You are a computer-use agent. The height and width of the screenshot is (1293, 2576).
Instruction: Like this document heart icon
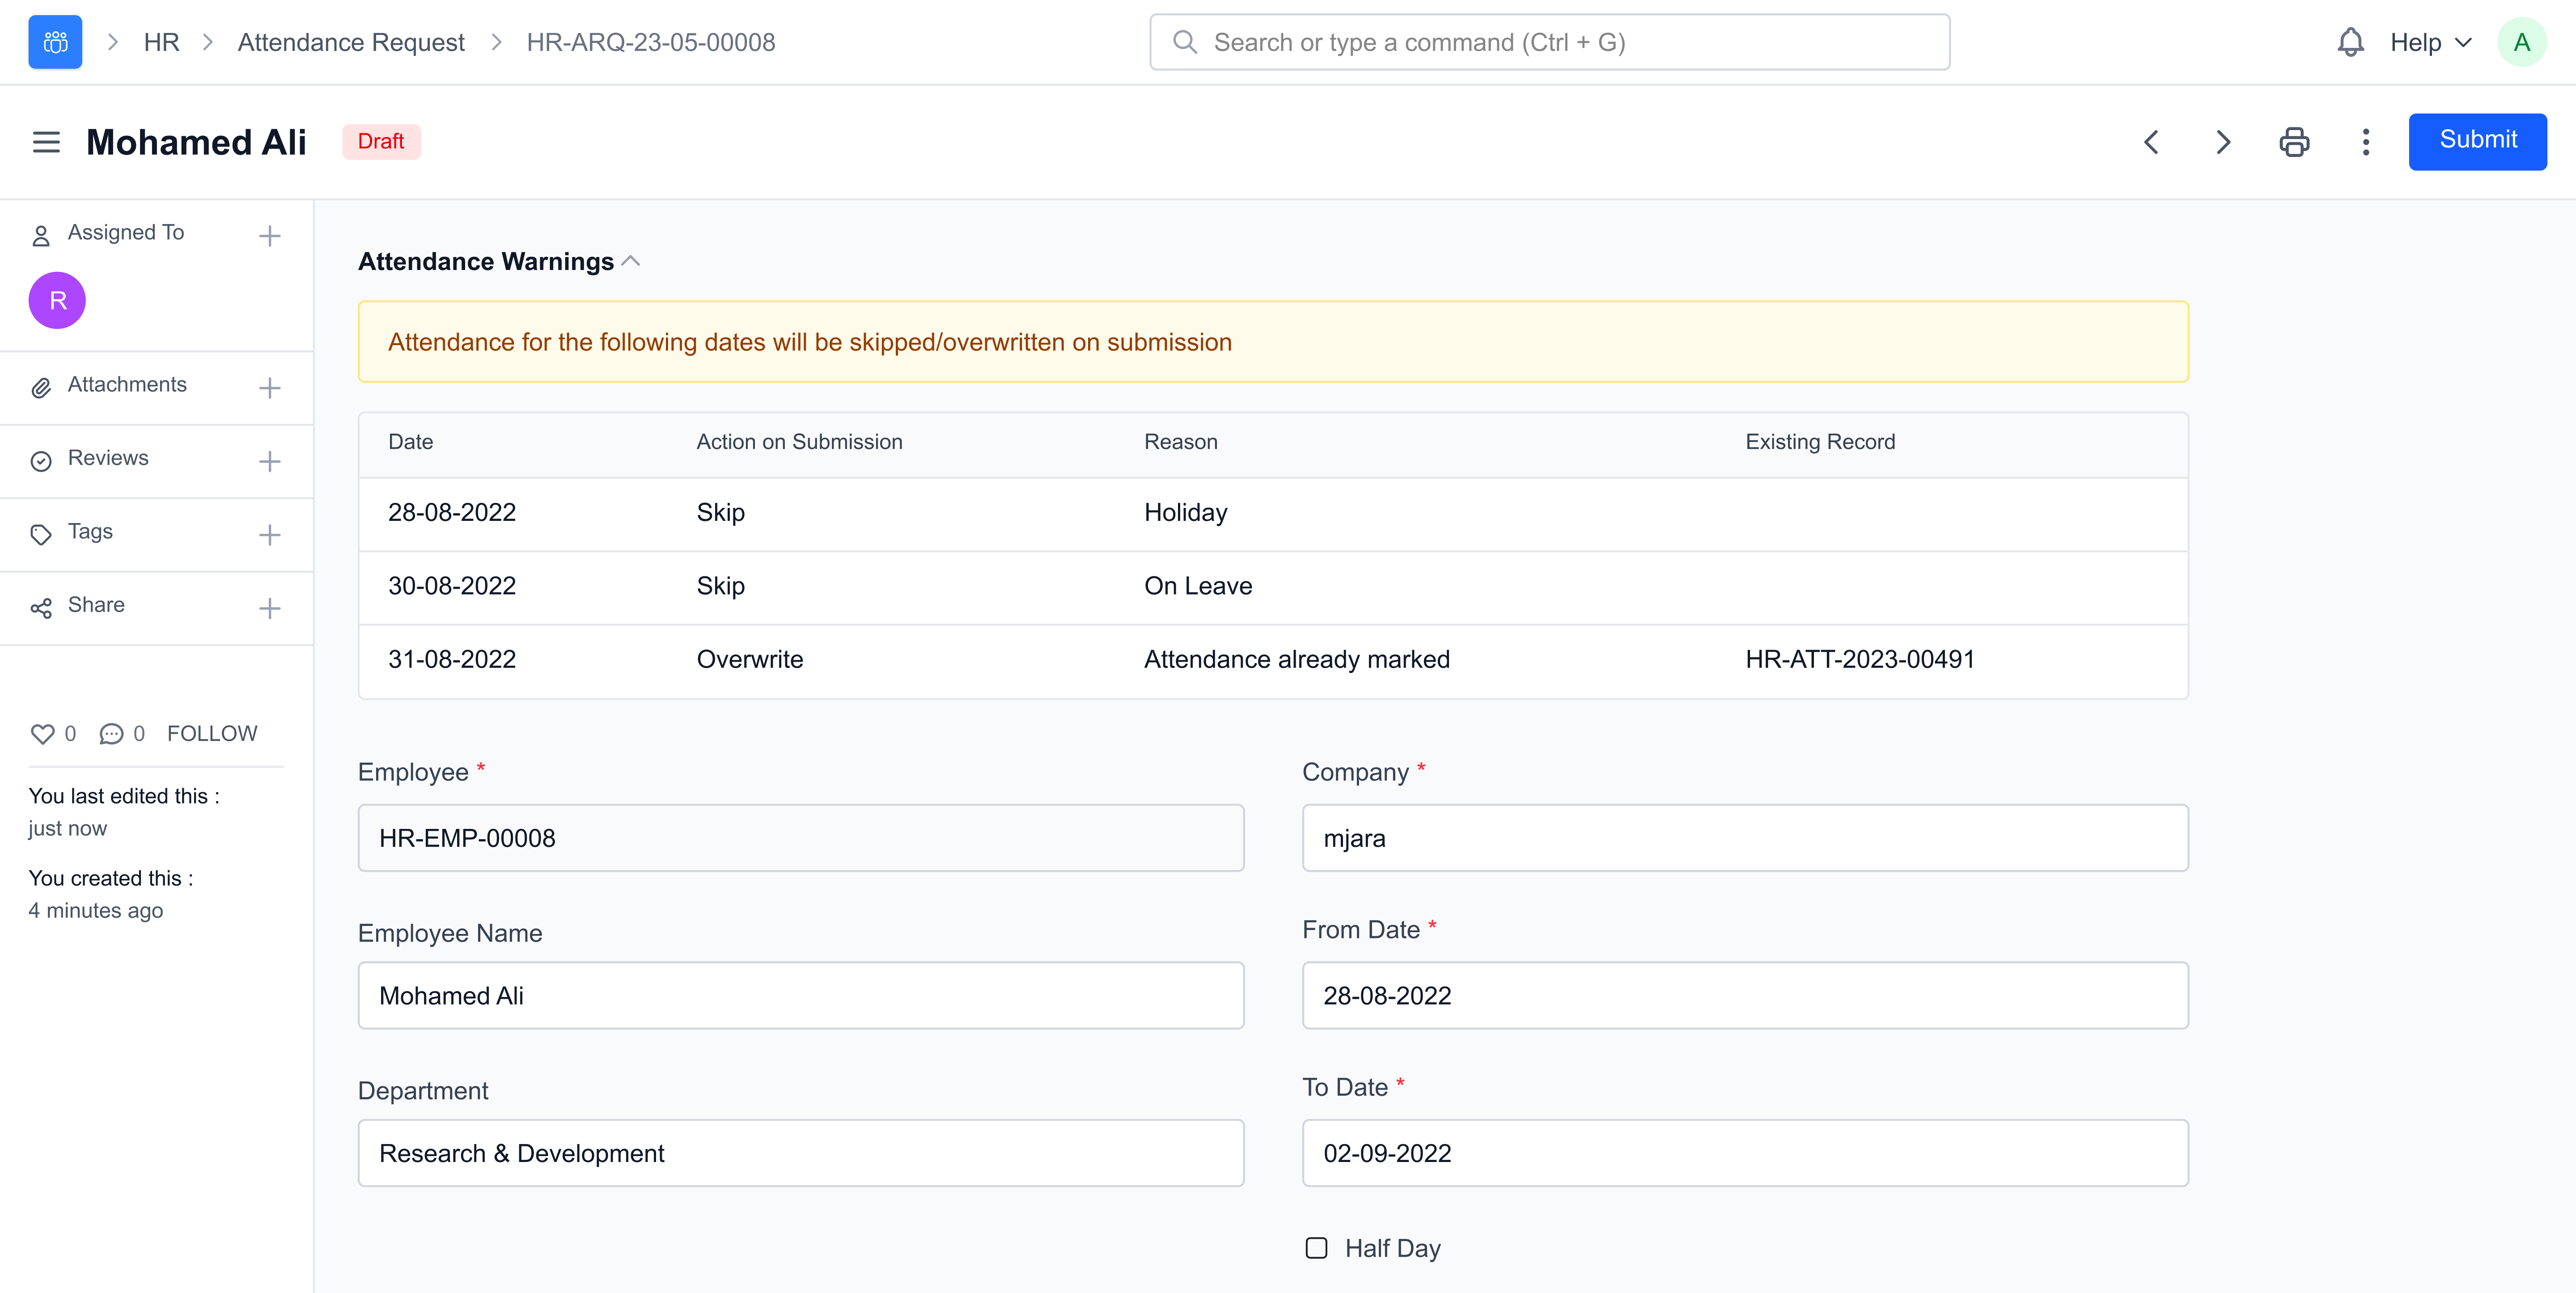pyautogui.click(x=42, y=734)
